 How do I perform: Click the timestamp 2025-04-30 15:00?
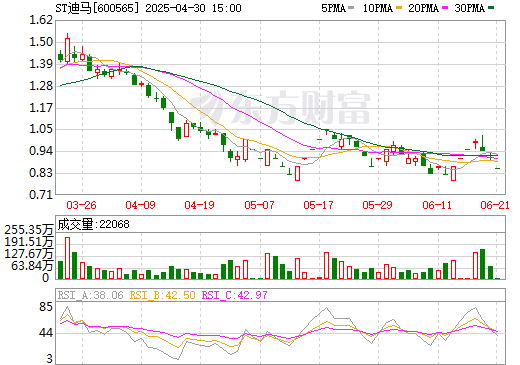coord(193,8)
